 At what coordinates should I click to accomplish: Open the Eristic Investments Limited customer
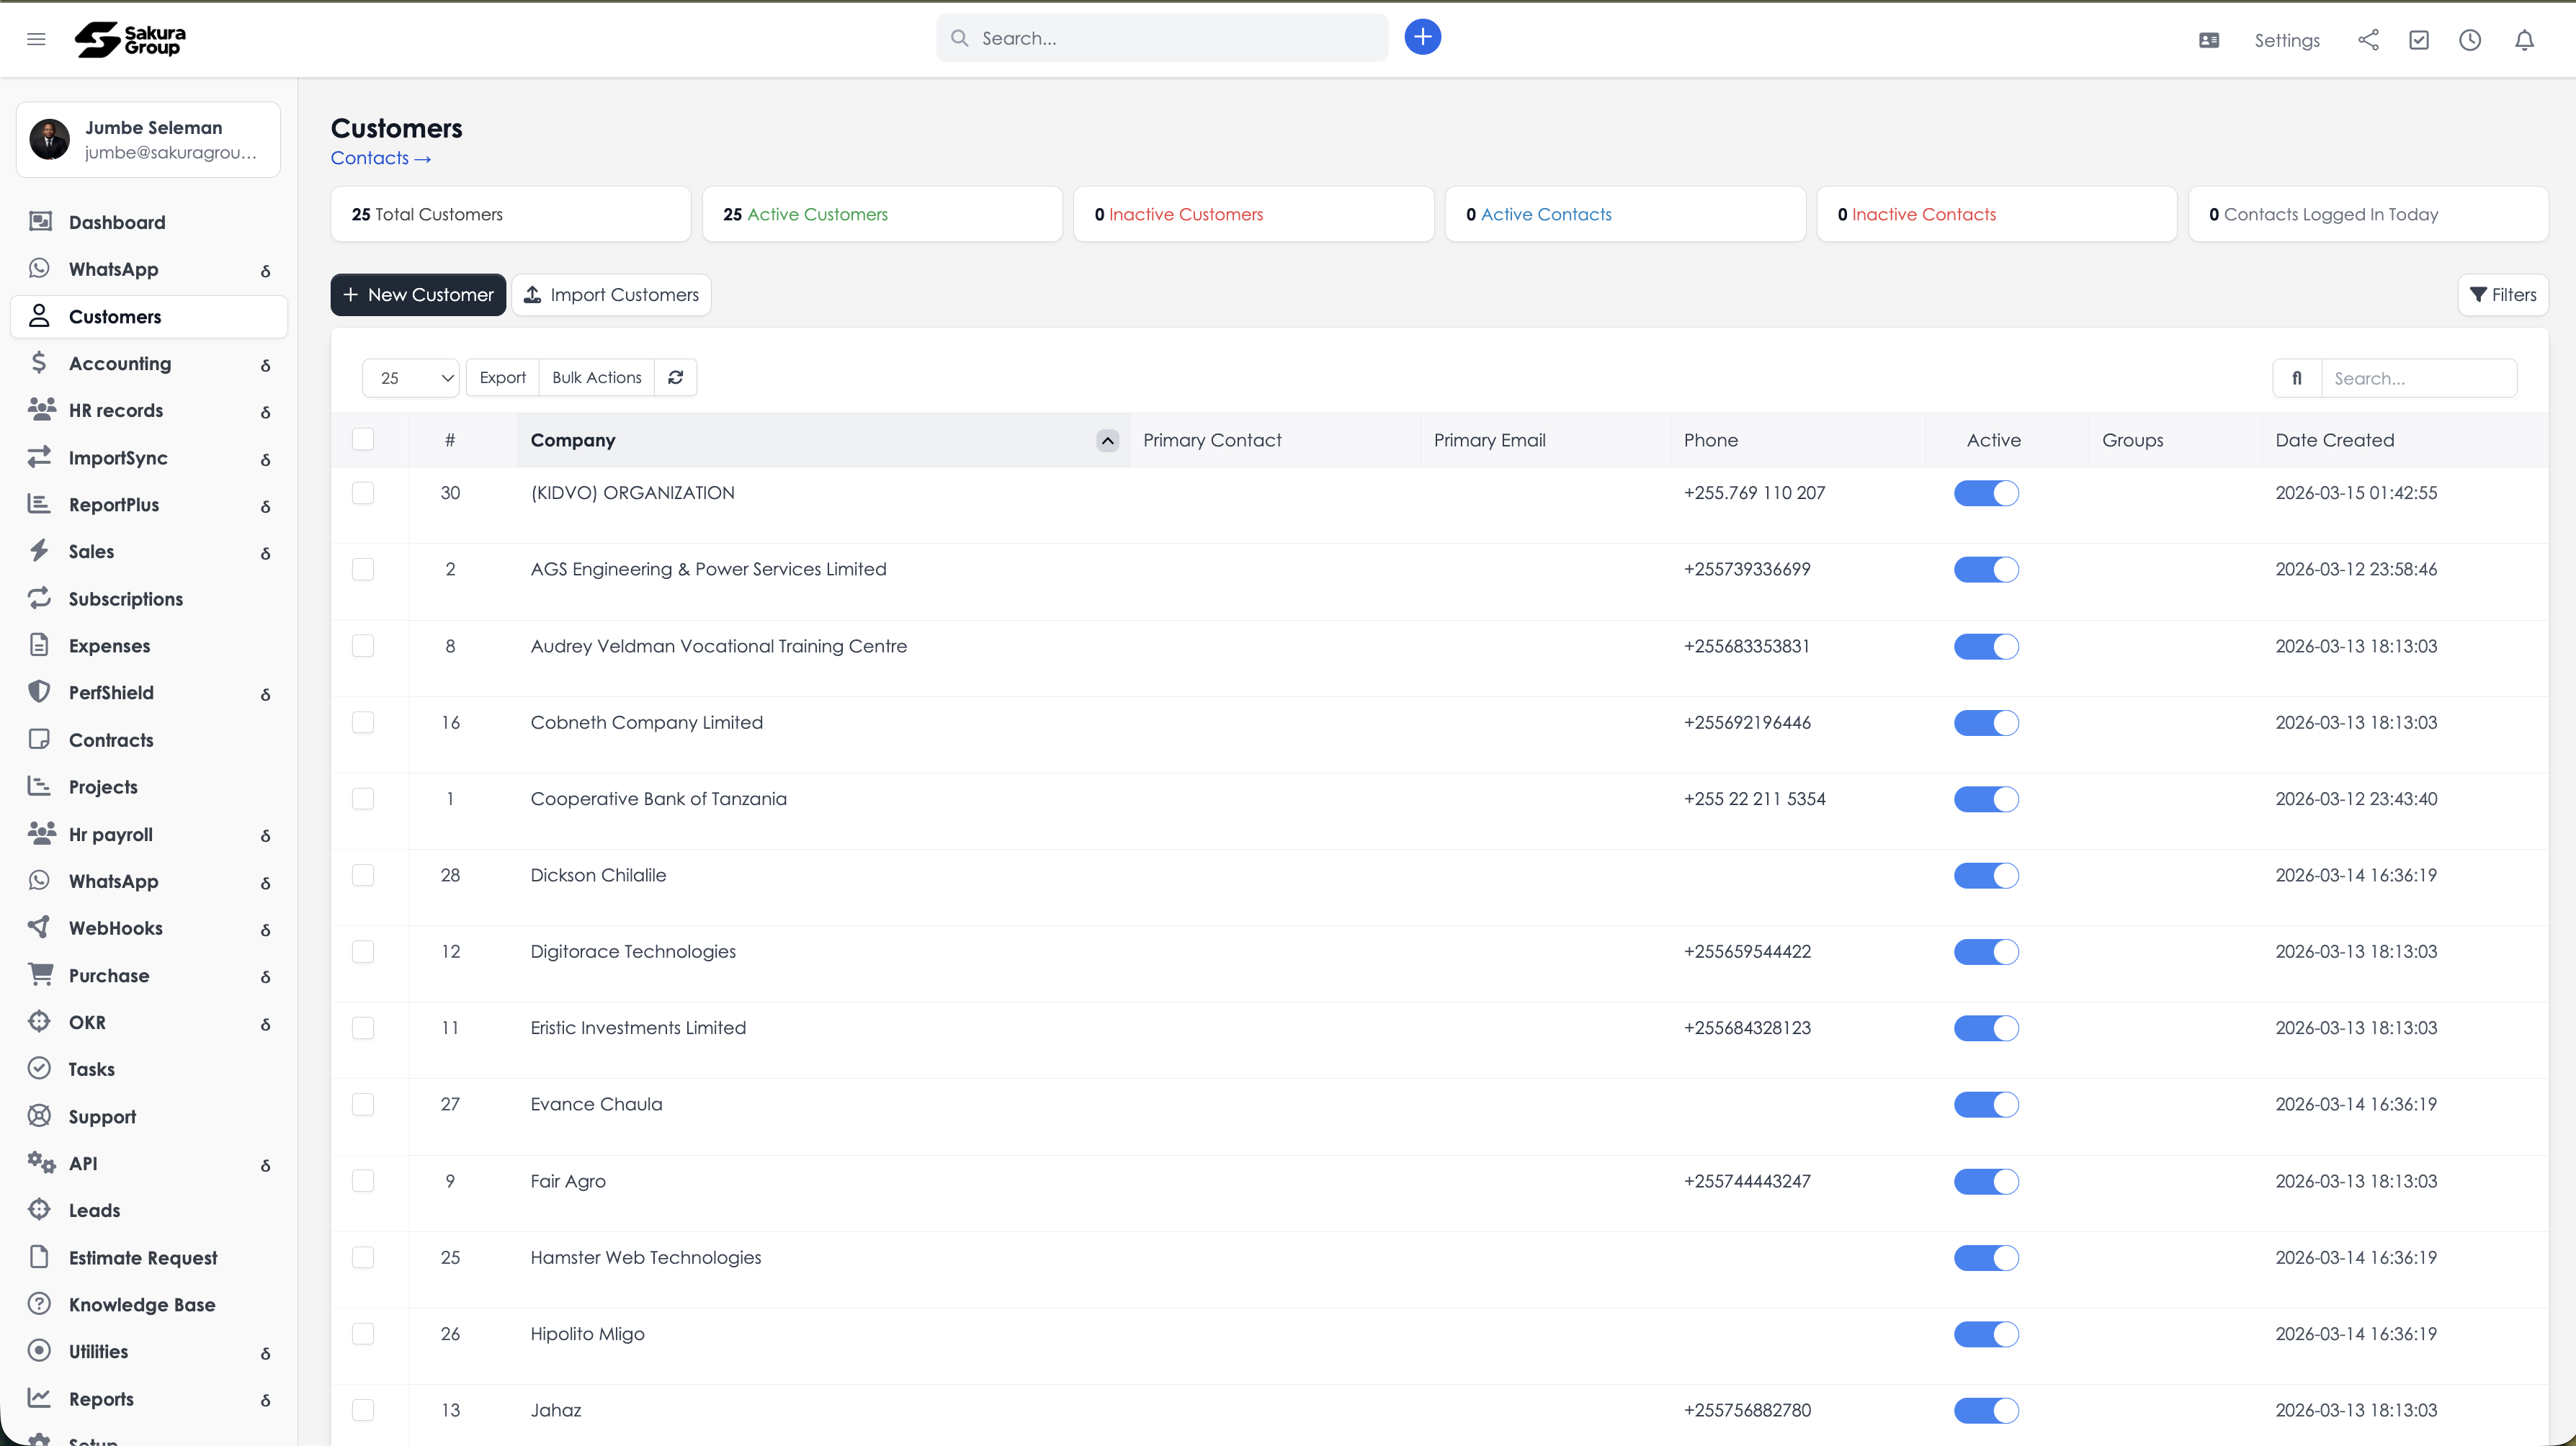[638, 1028]
